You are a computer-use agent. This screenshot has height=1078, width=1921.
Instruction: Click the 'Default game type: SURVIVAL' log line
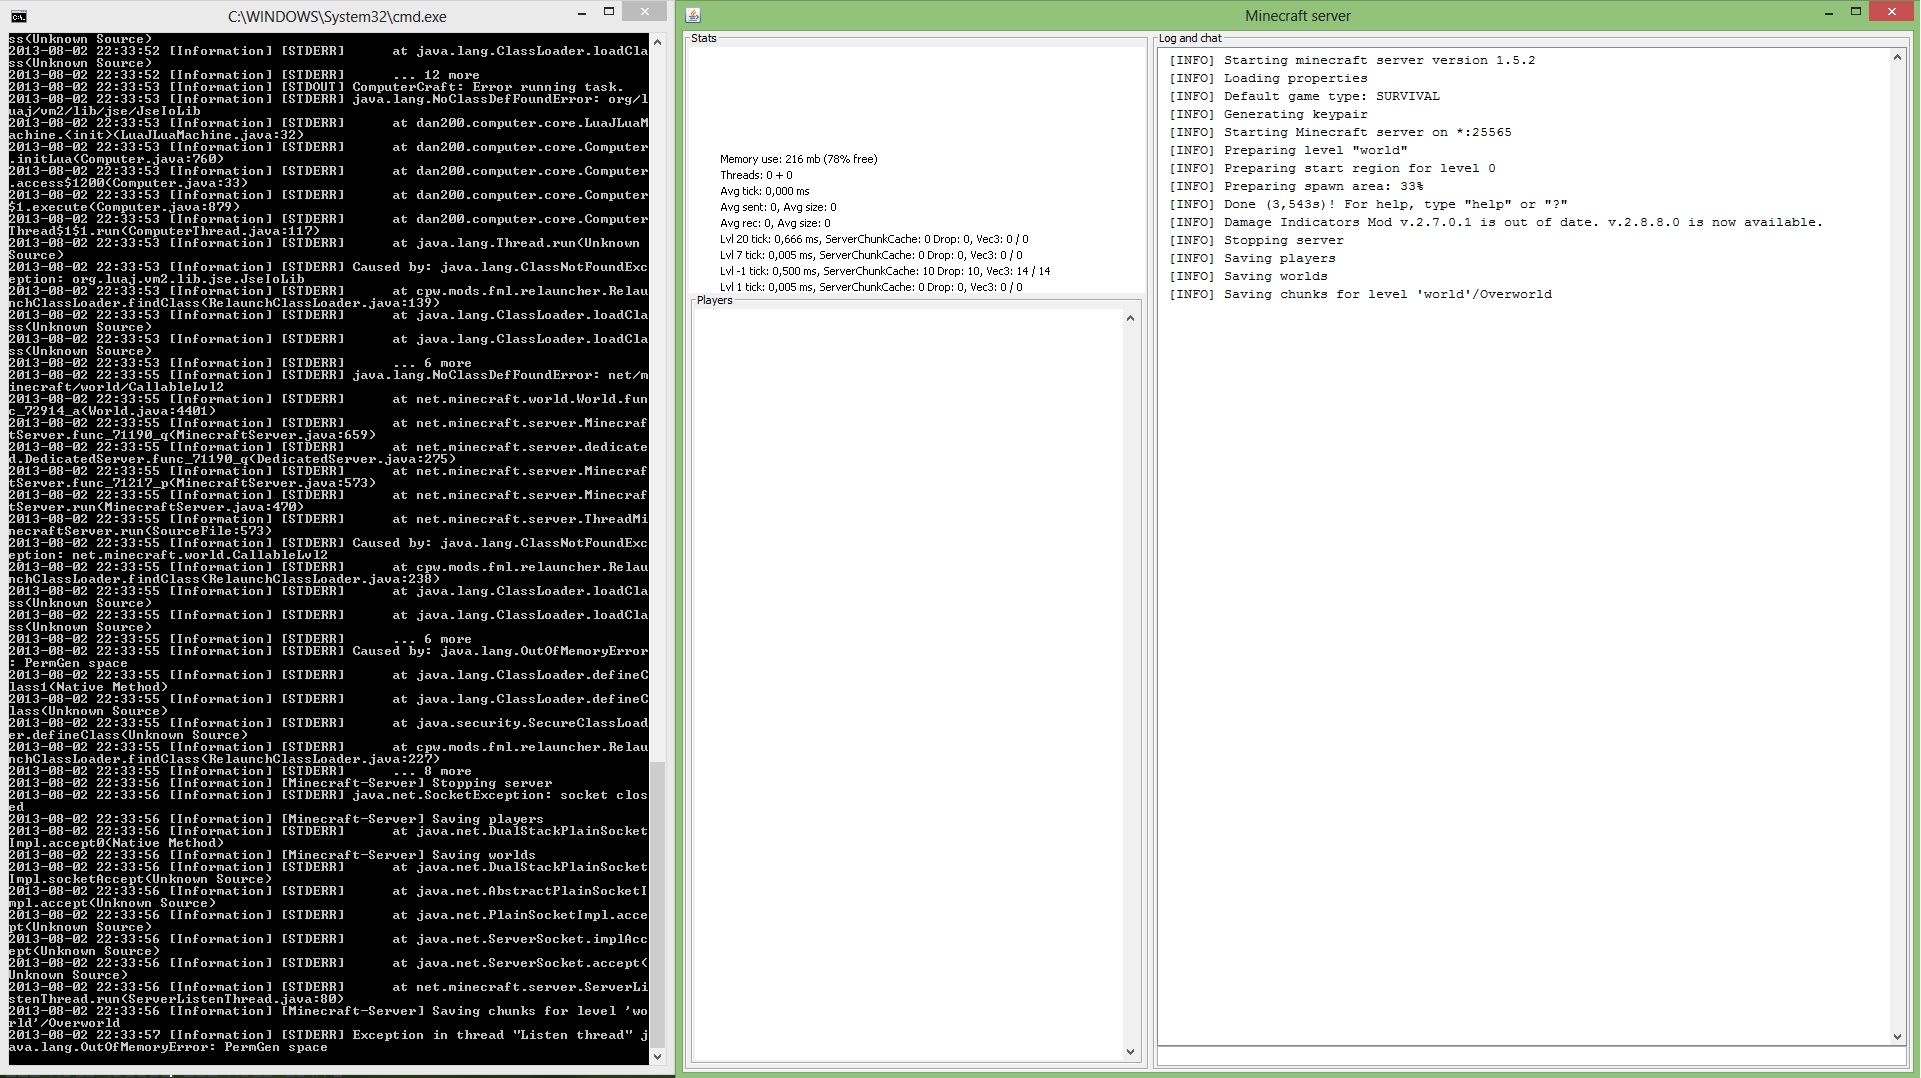point(1304,97)
